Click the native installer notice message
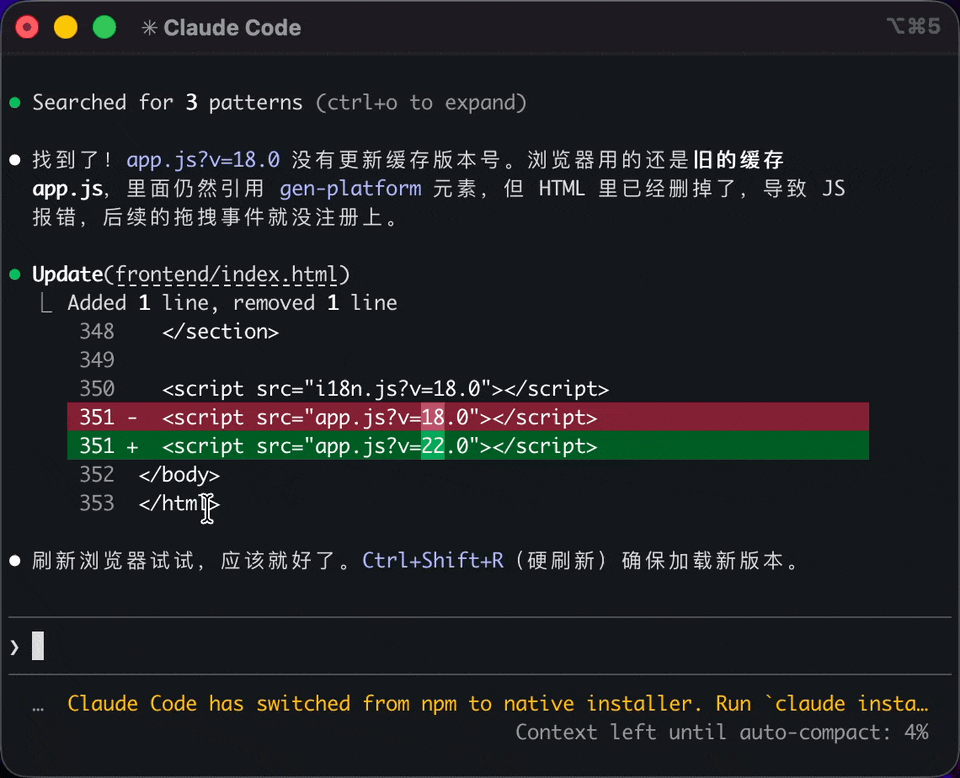This screenshot has width=960, height=778. click(x=498, y=703)
